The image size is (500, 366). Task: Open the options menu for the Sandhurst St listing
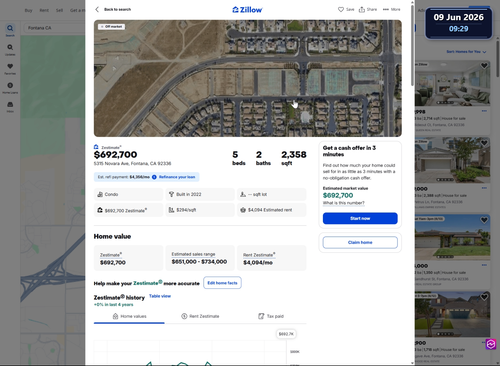484,265
